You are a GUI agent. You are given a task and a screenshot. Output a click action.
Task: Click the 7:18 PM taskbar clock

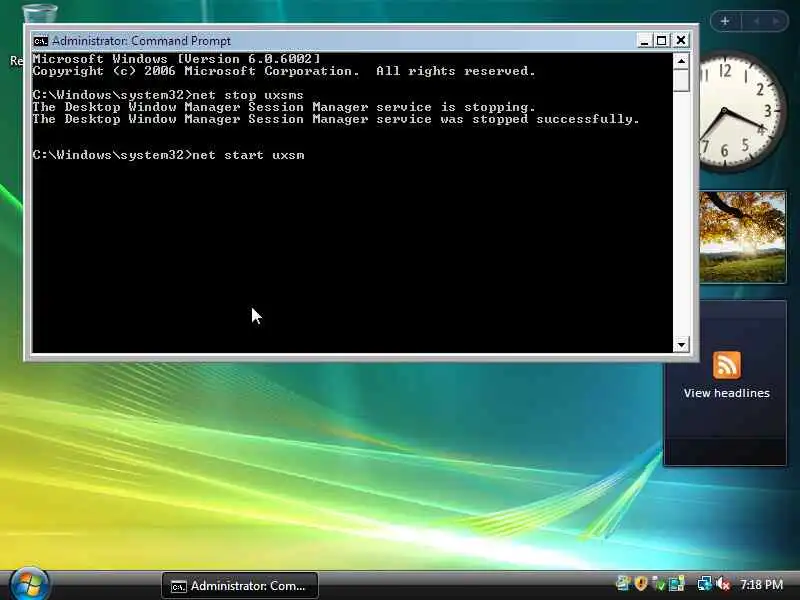[761, 584]
